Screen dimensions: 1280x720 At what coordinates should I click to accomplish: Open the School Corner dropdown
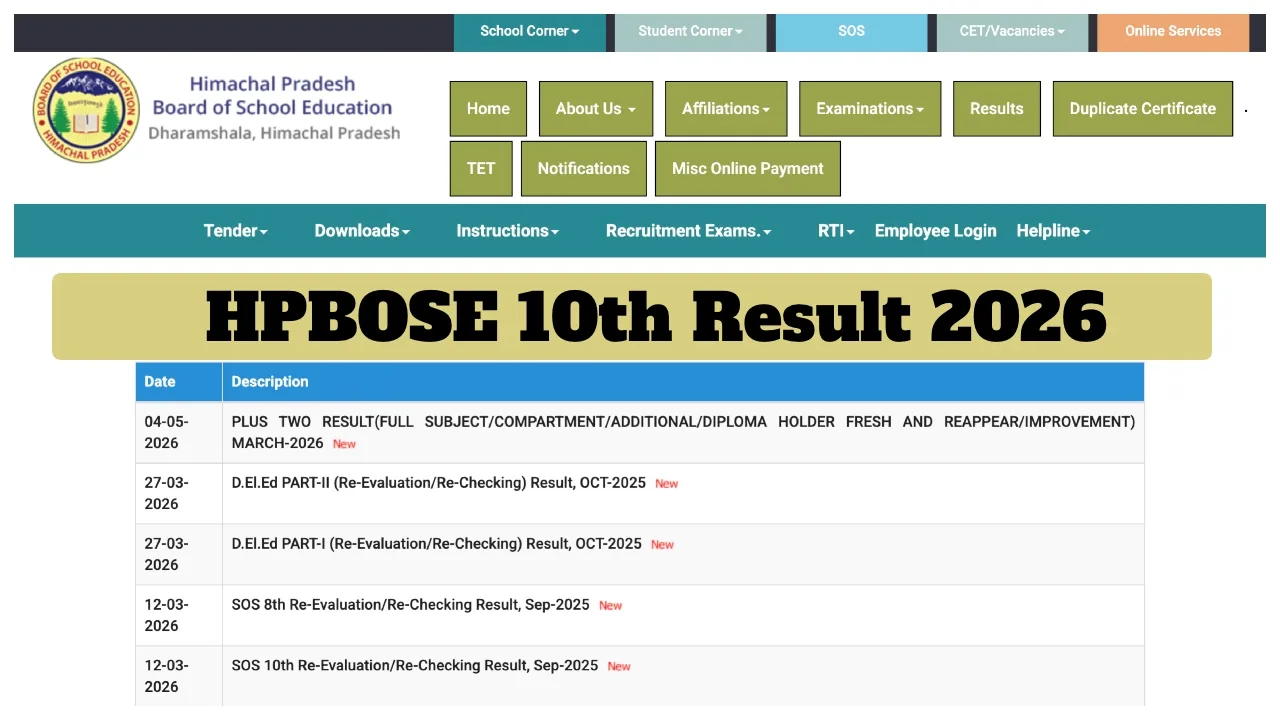[x=530, y=31]
